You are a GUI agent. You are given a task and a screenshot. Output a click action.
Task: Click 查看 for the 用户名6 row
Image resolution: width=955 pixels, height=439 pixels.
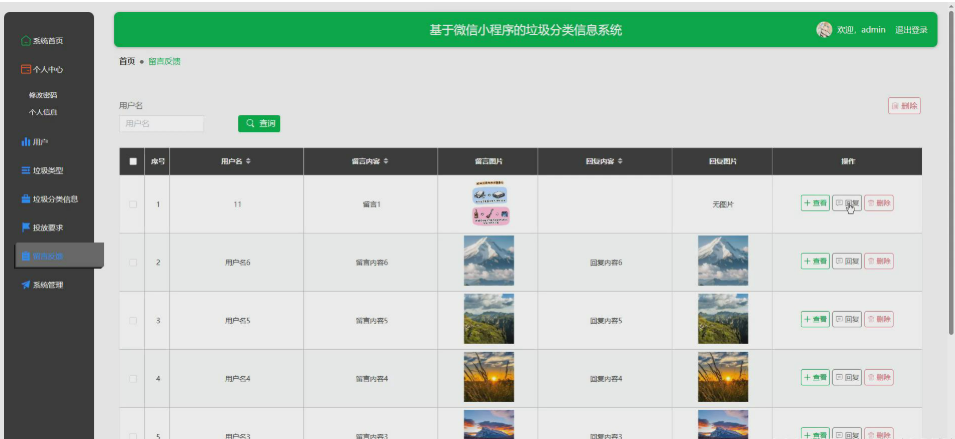[x=816, y=261]
